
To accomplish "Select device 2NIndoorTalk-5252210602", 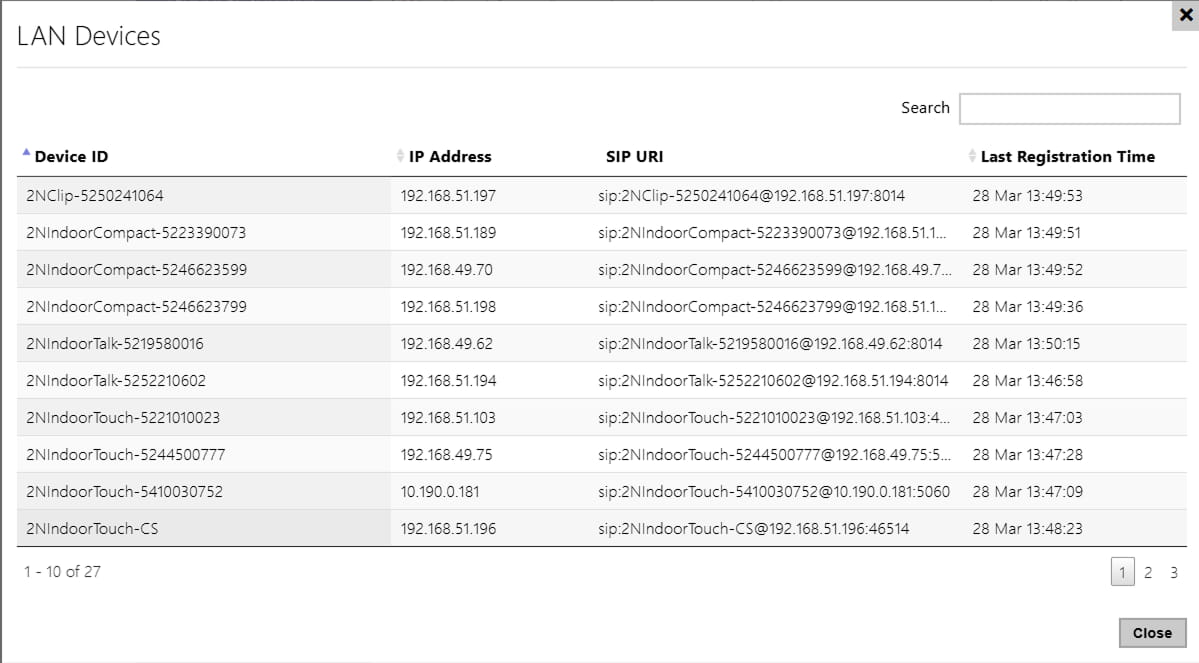I will point(115,381).
